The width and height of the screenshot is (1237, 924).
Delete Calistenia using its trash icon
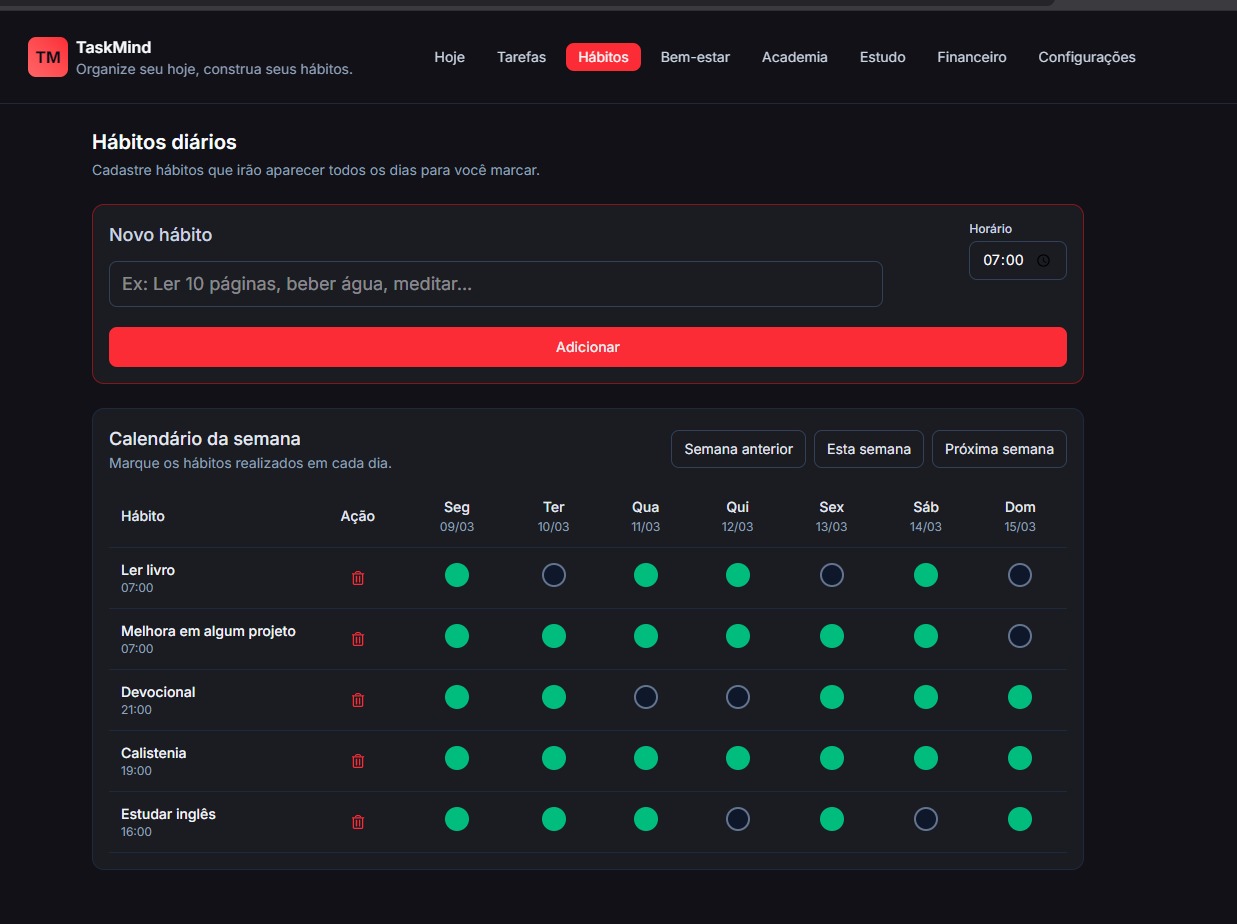click(358, 761)
